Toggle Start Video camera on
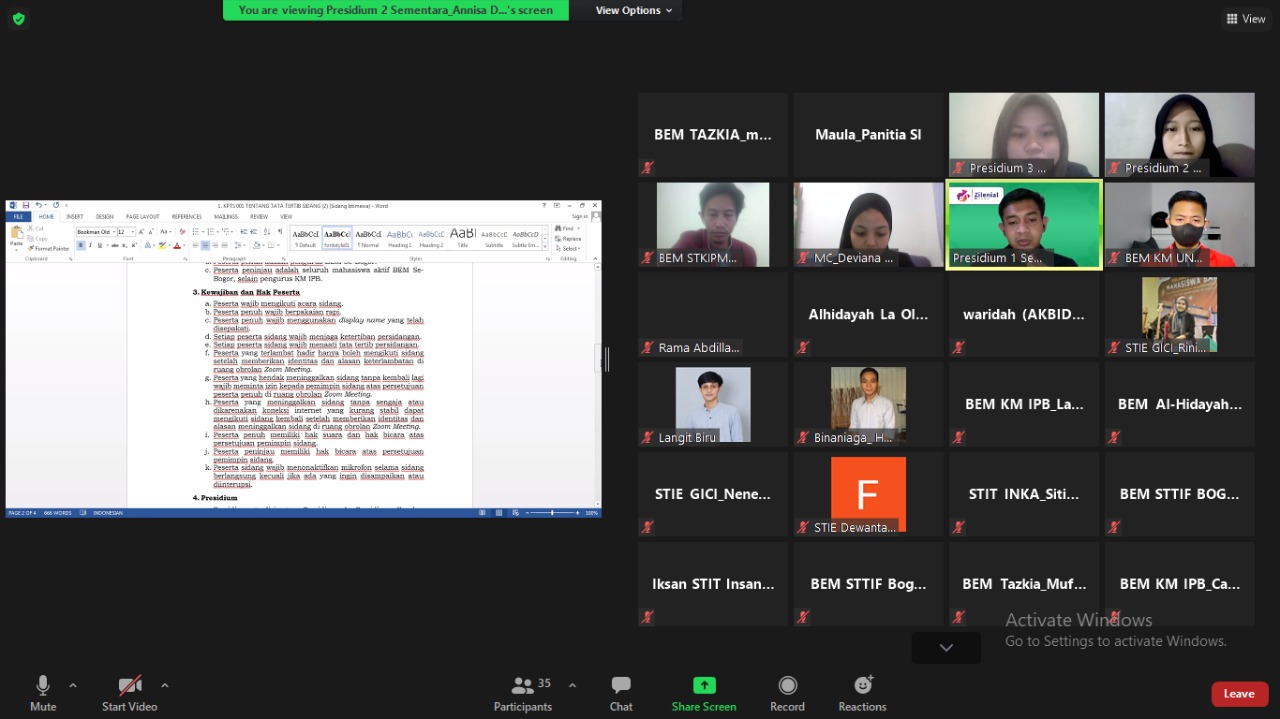The width and height of the screenshot is (1280, 719). (130, 686)
